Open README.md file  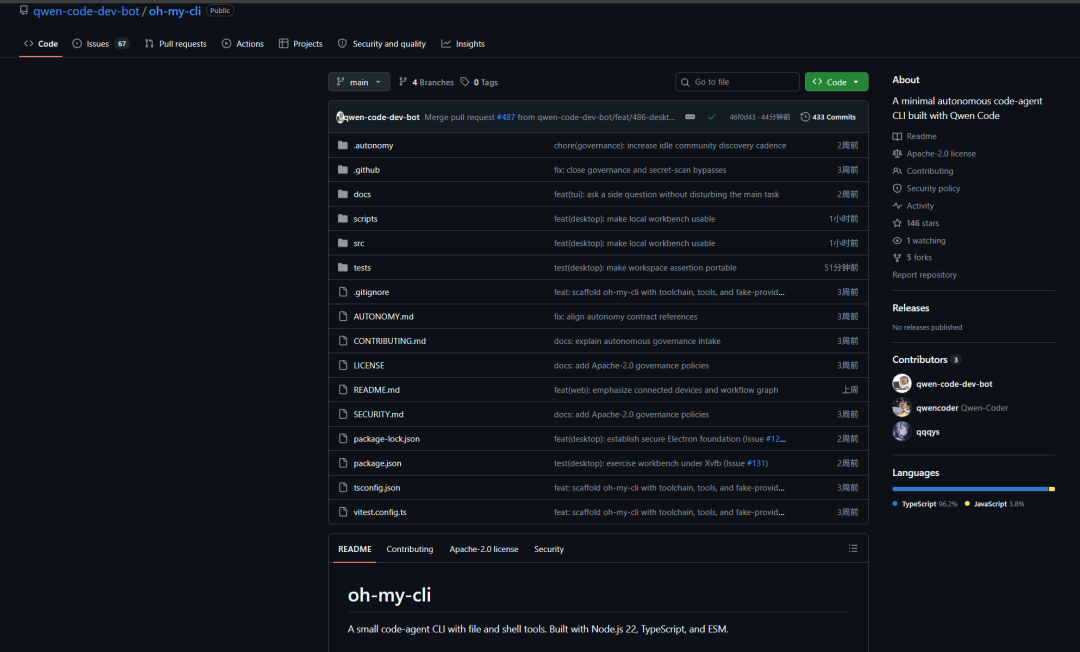[x=376, y=390]
